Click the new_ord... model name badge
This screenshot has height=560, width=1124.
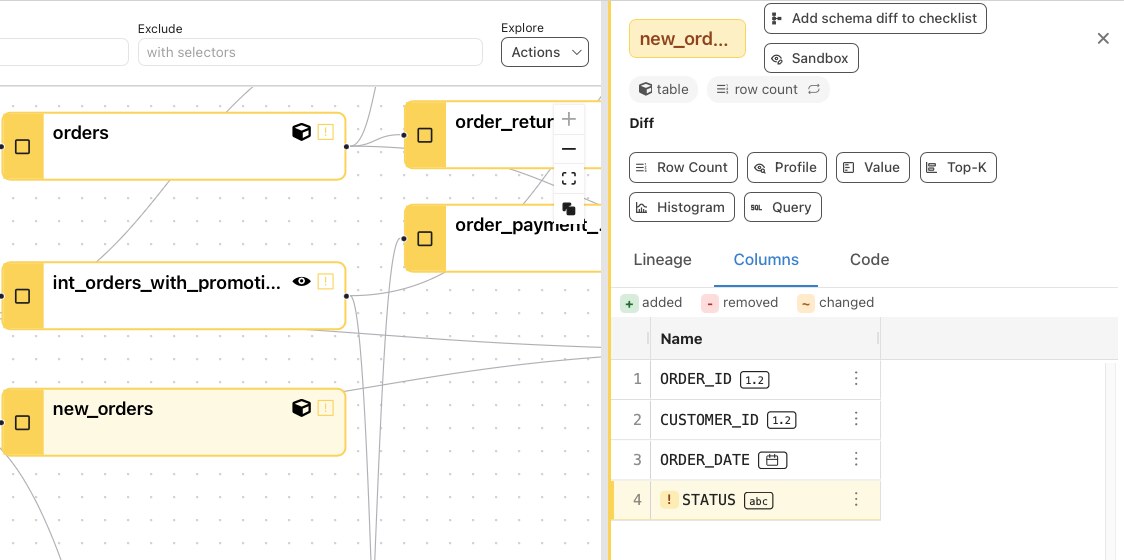pos(687,39)
